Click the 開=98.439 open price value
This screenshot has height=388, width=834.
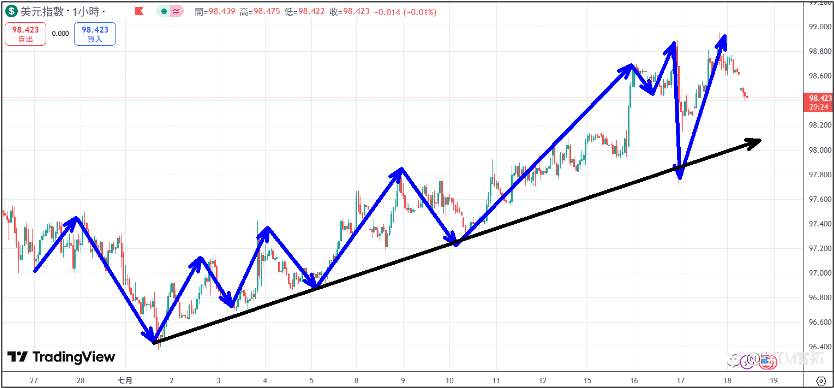coord(215,12)
